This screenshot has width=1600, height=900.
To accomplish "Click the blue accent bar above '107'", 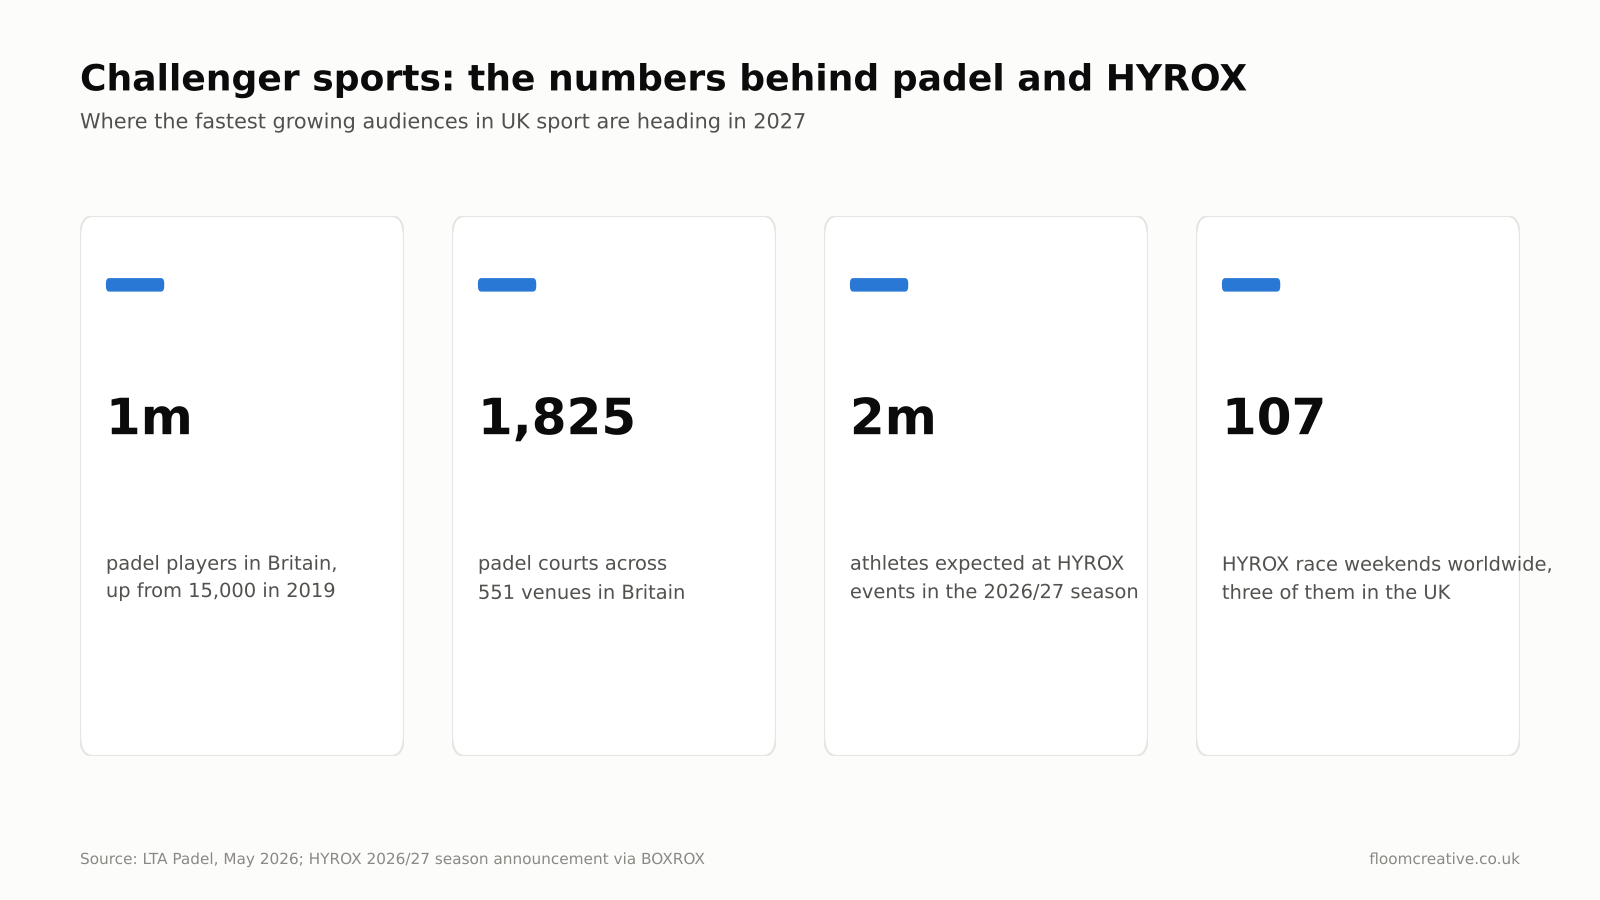I will click(1251, 285).
